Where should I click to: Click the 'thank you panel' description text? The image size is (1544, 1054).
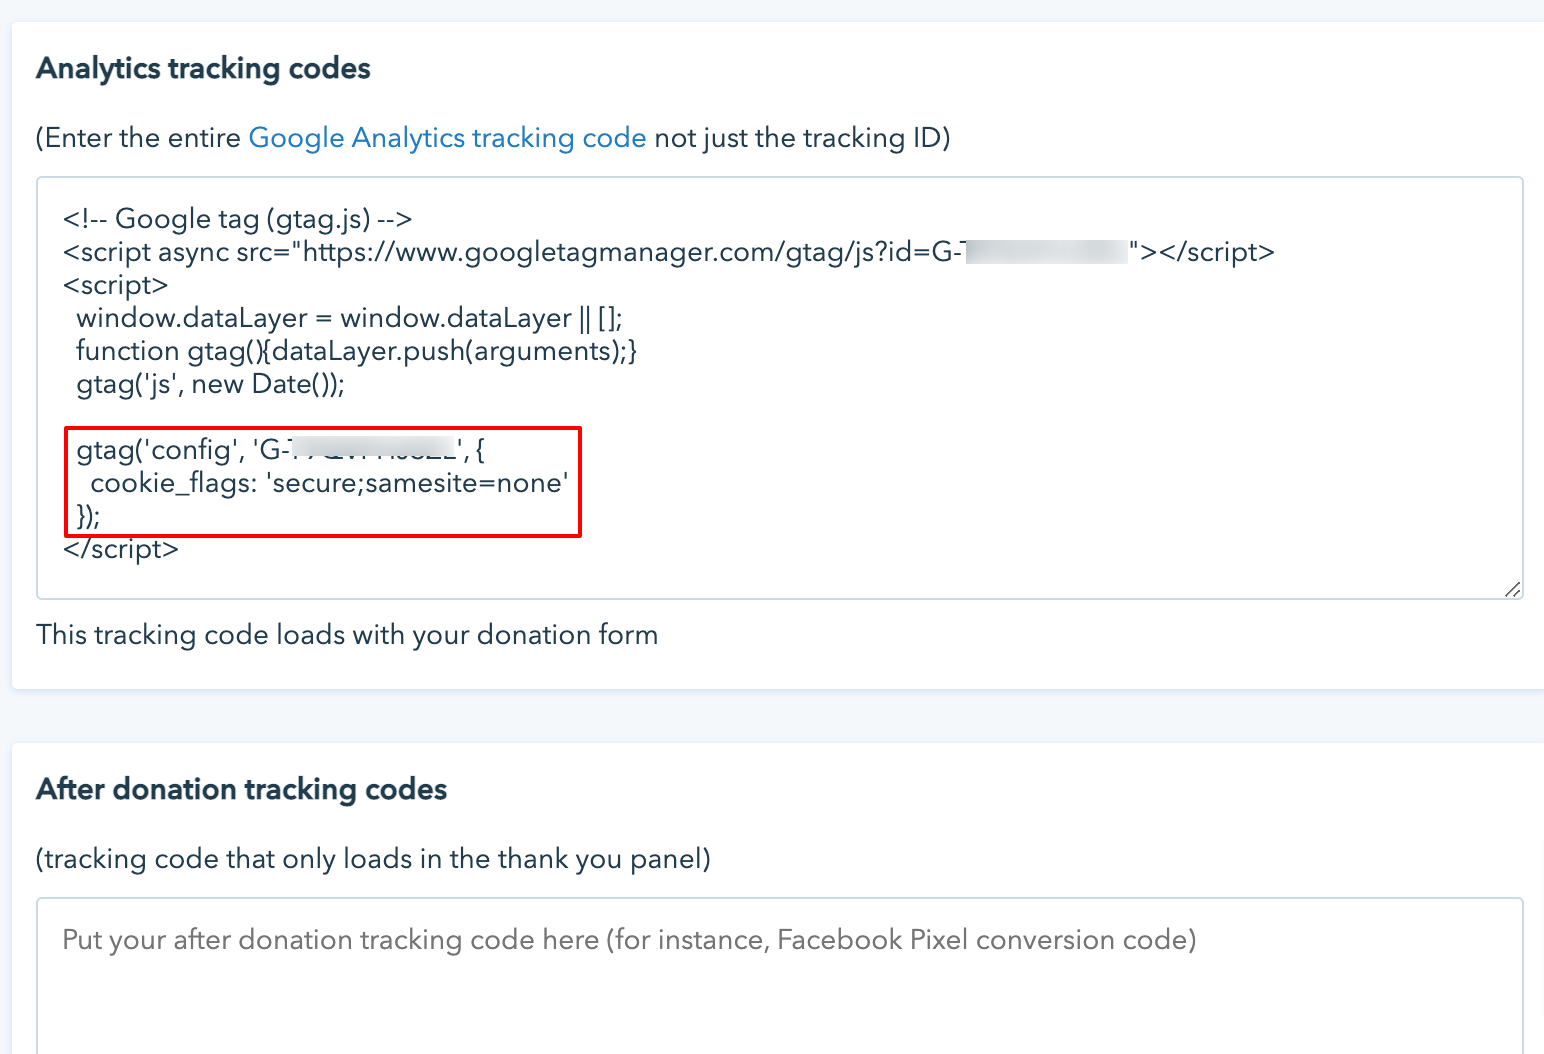(x=373, y=859)
